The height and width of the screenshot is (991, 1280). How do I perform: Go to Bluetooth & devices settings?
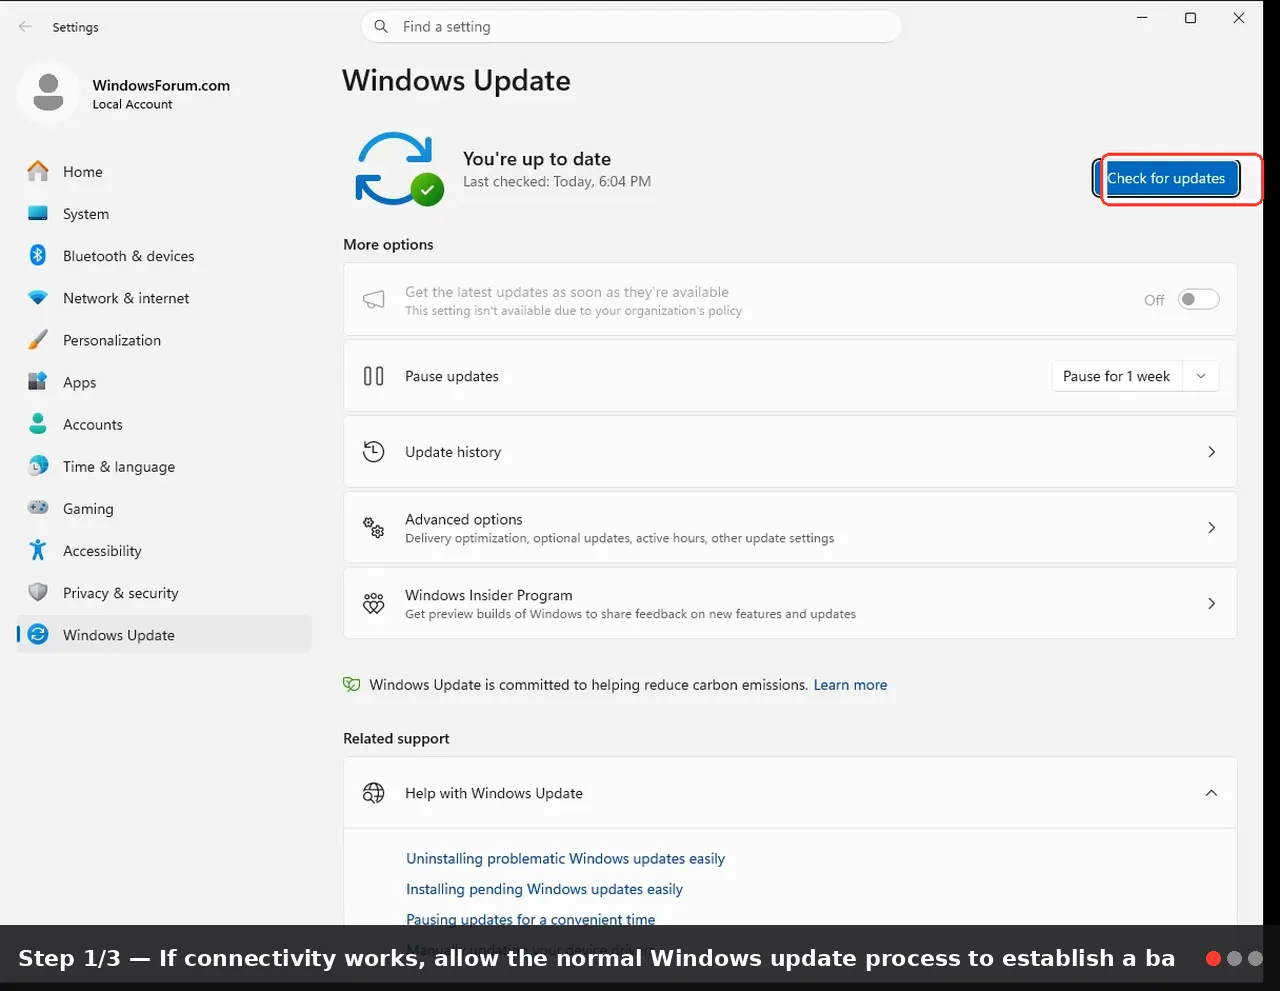[164, 256]
